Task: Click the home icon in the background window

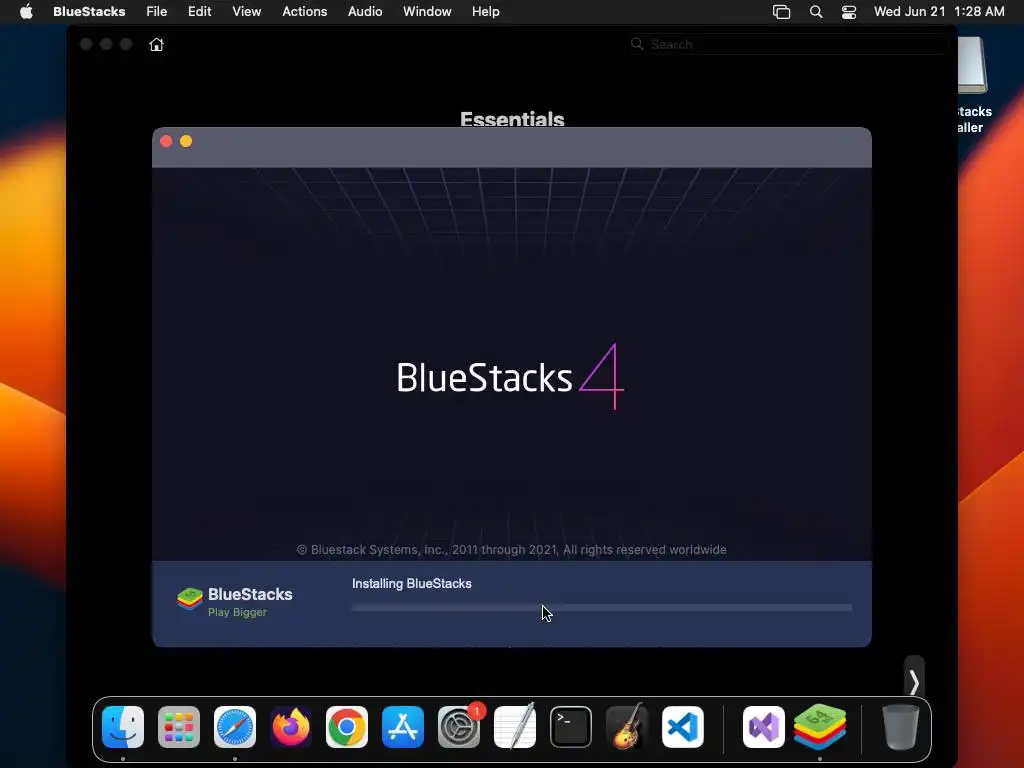Action: point(156,44)
